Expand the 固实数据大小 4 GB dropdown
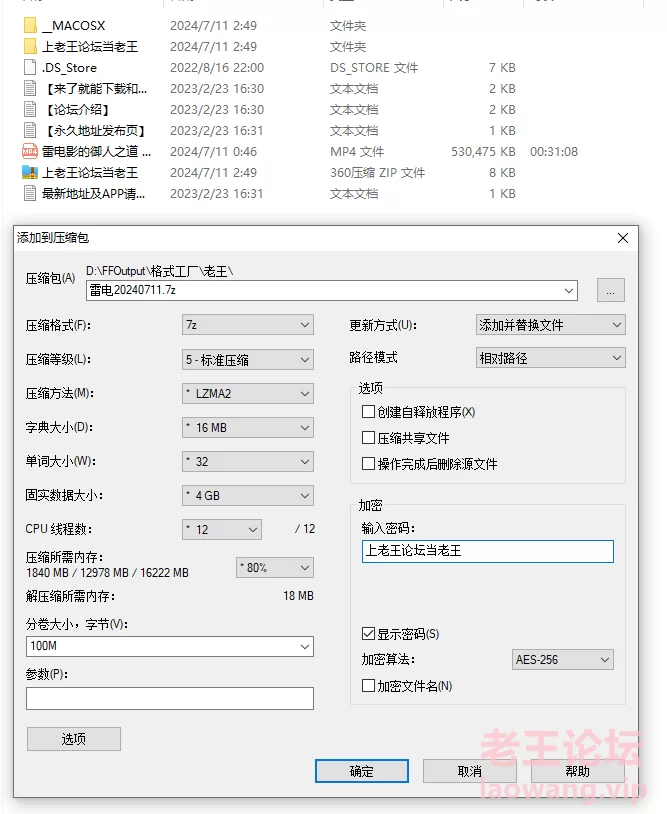The height and width of the screenshot is (814, 667). pos(248,496)
